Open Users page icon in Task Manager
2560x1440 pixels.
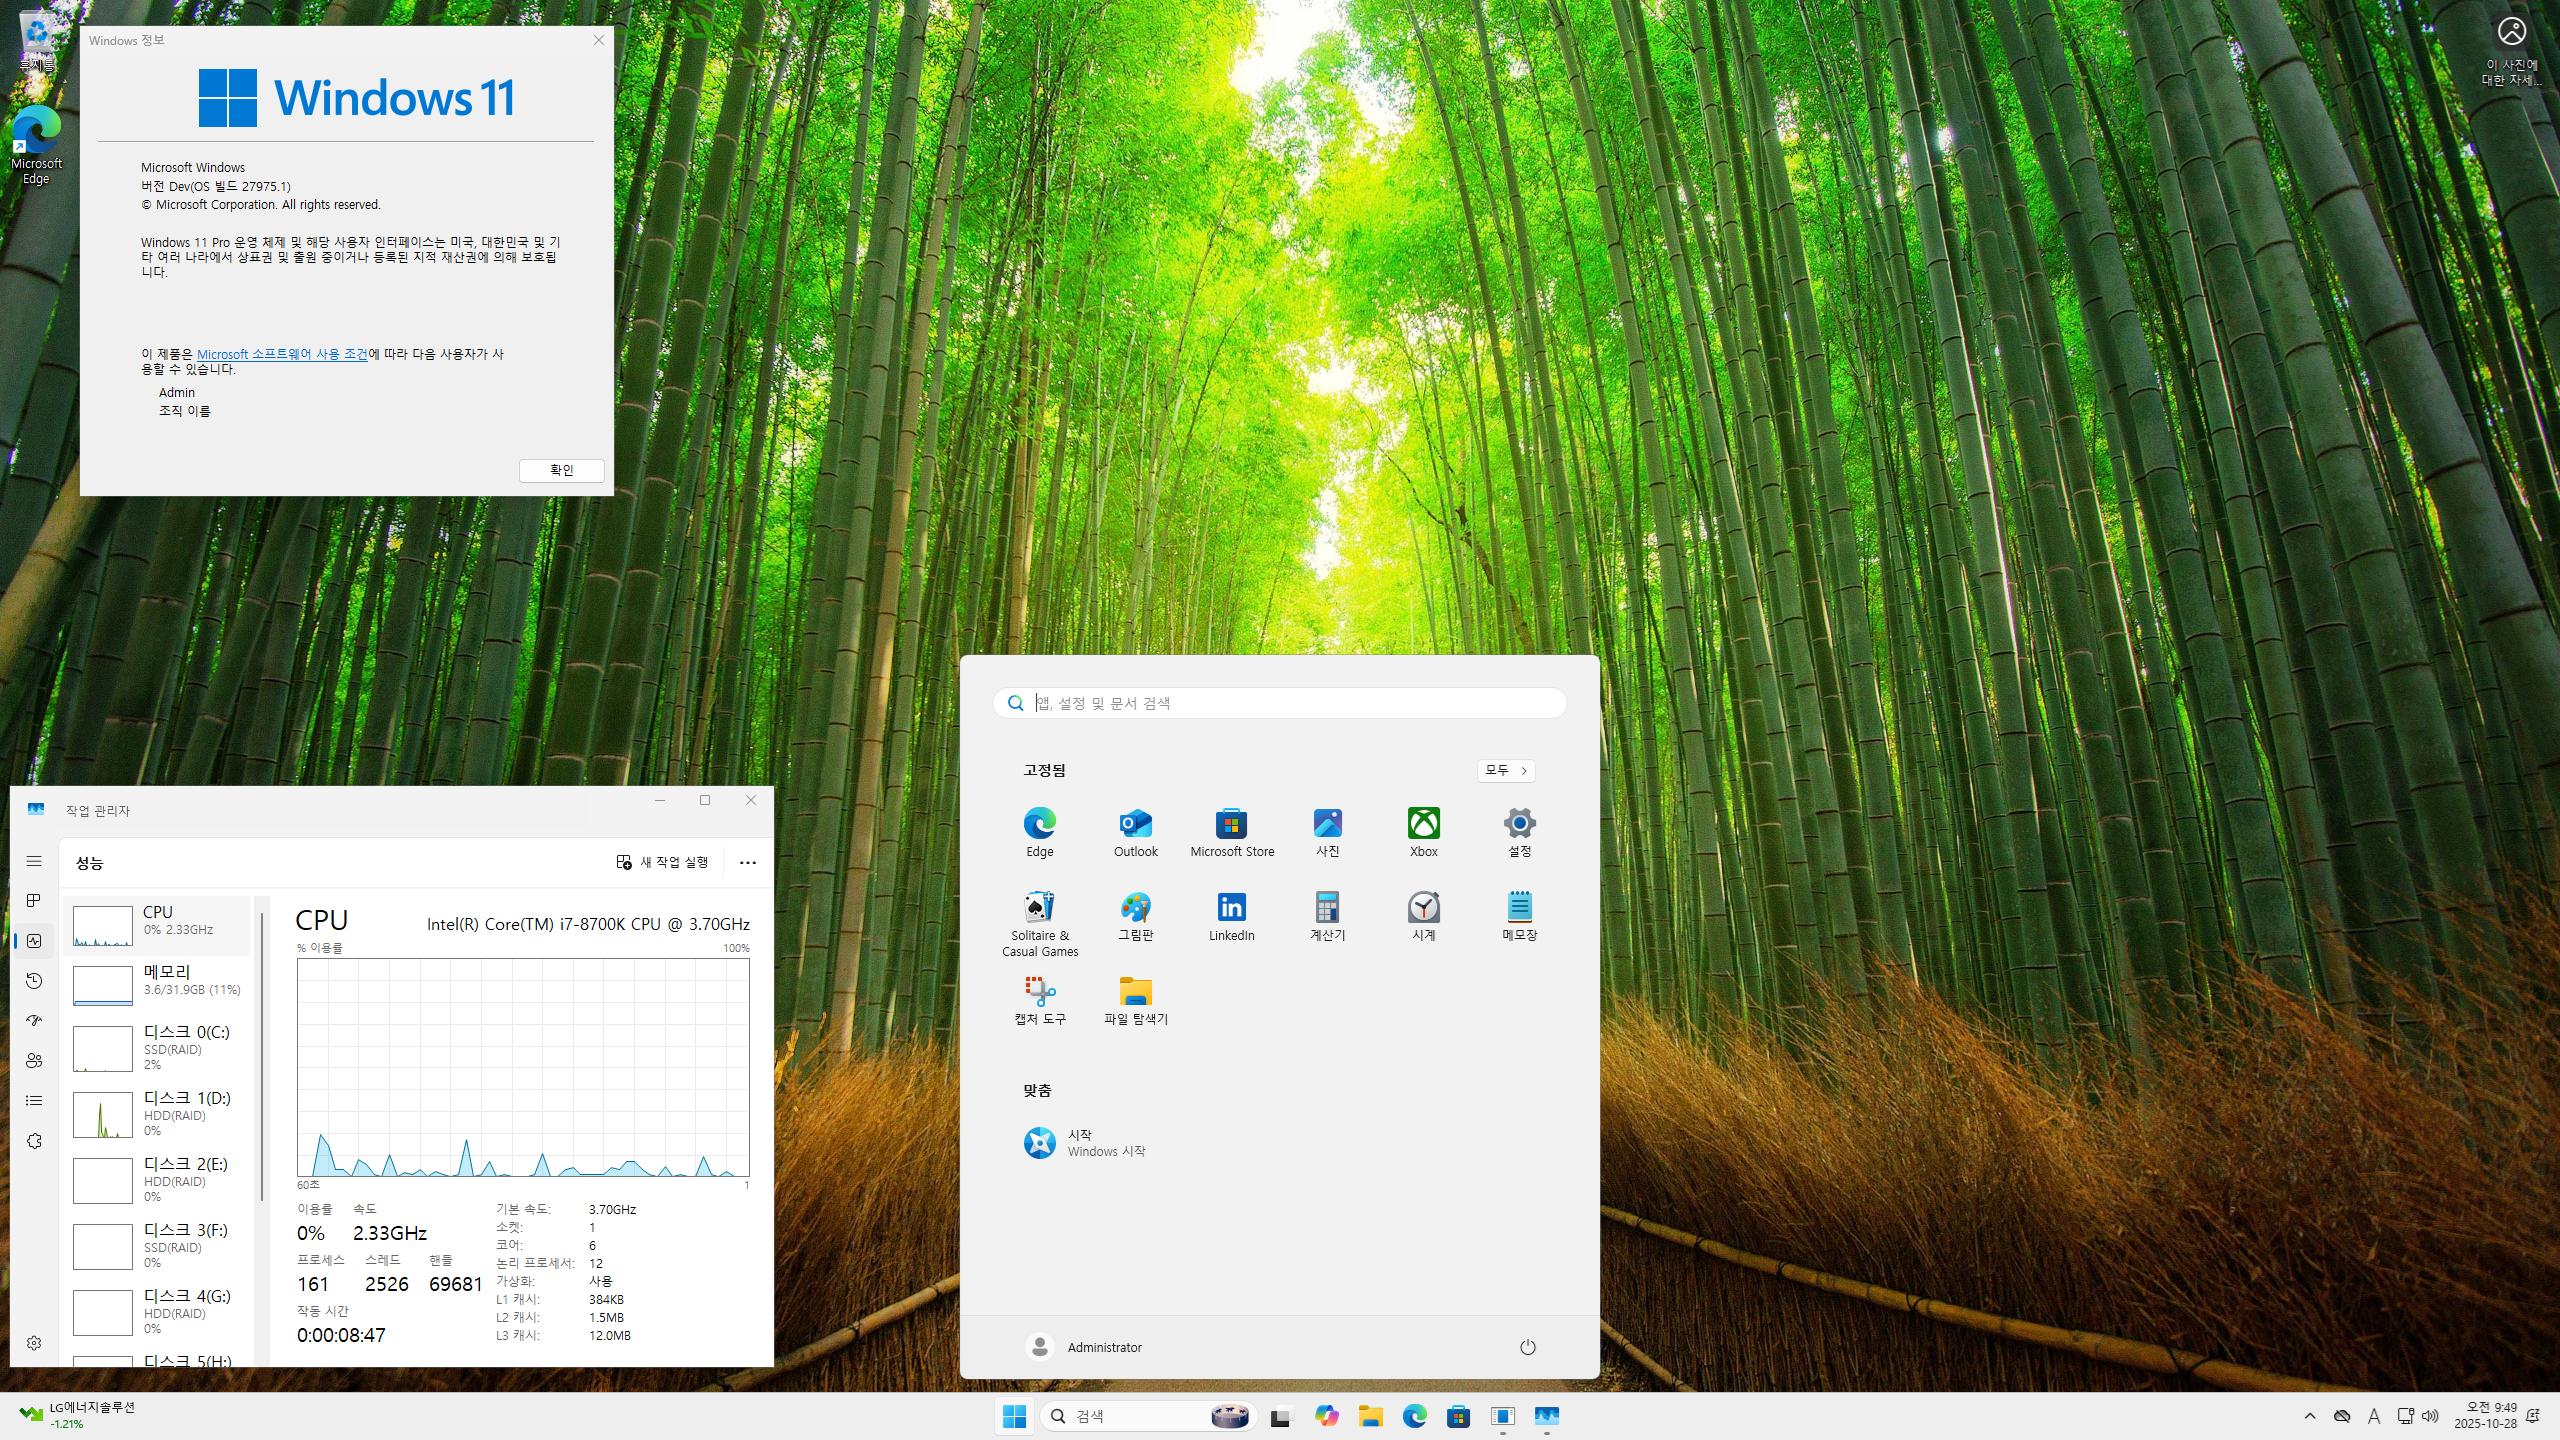point(34,1061)
